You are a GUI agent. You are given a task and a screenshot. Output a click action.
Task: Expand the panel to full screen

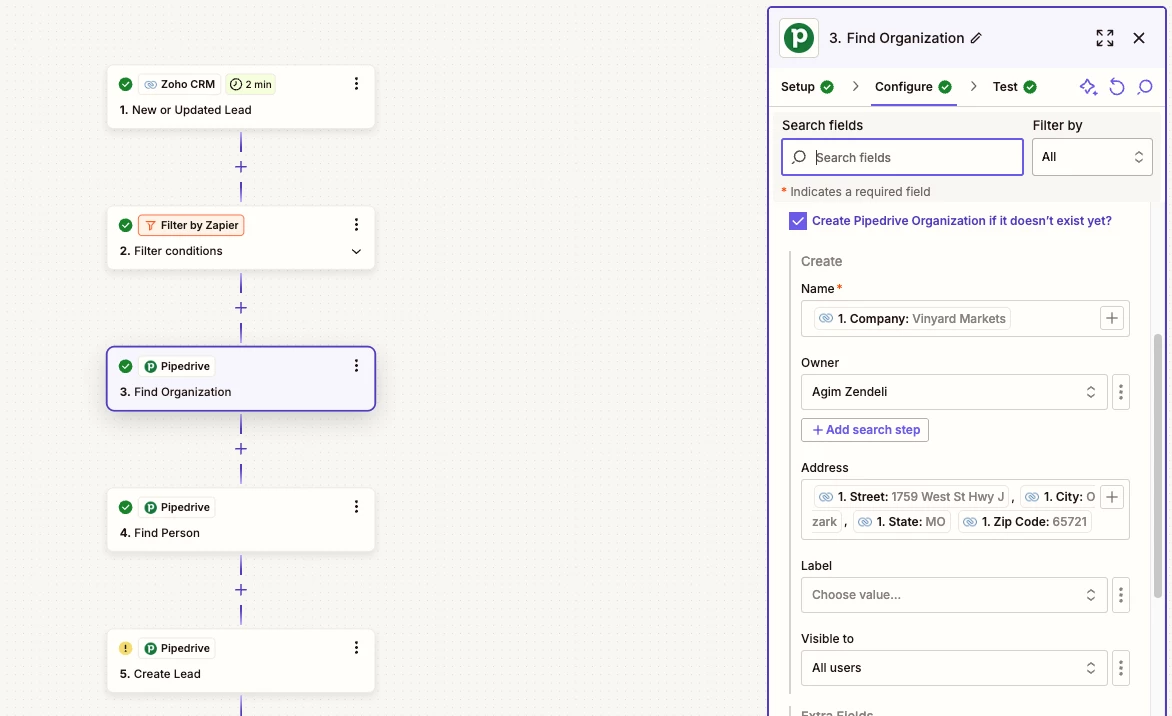pyautogui.click(x=1105, y=38)
